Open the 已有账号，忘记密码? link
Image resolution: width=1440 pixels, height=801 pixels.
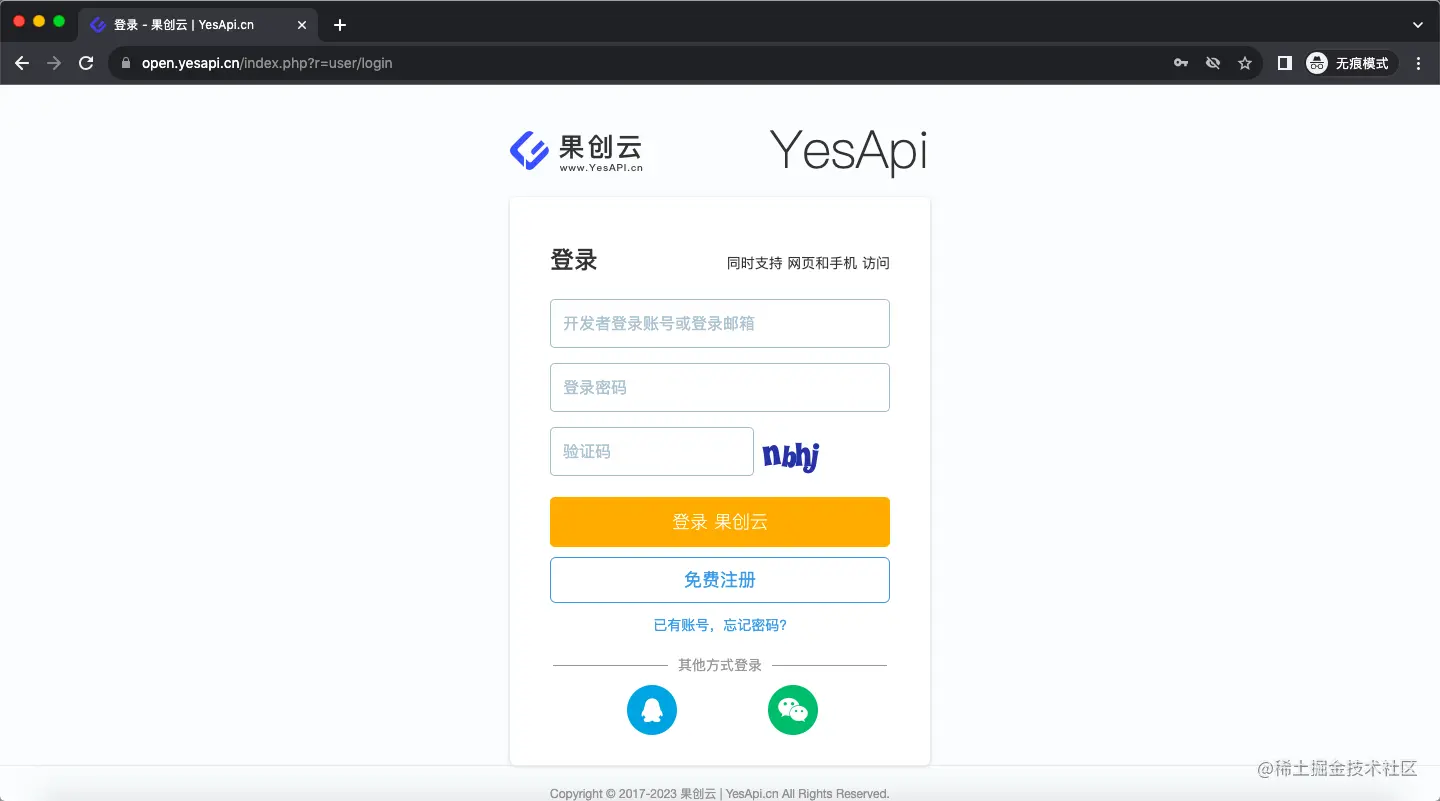point(720,625)
